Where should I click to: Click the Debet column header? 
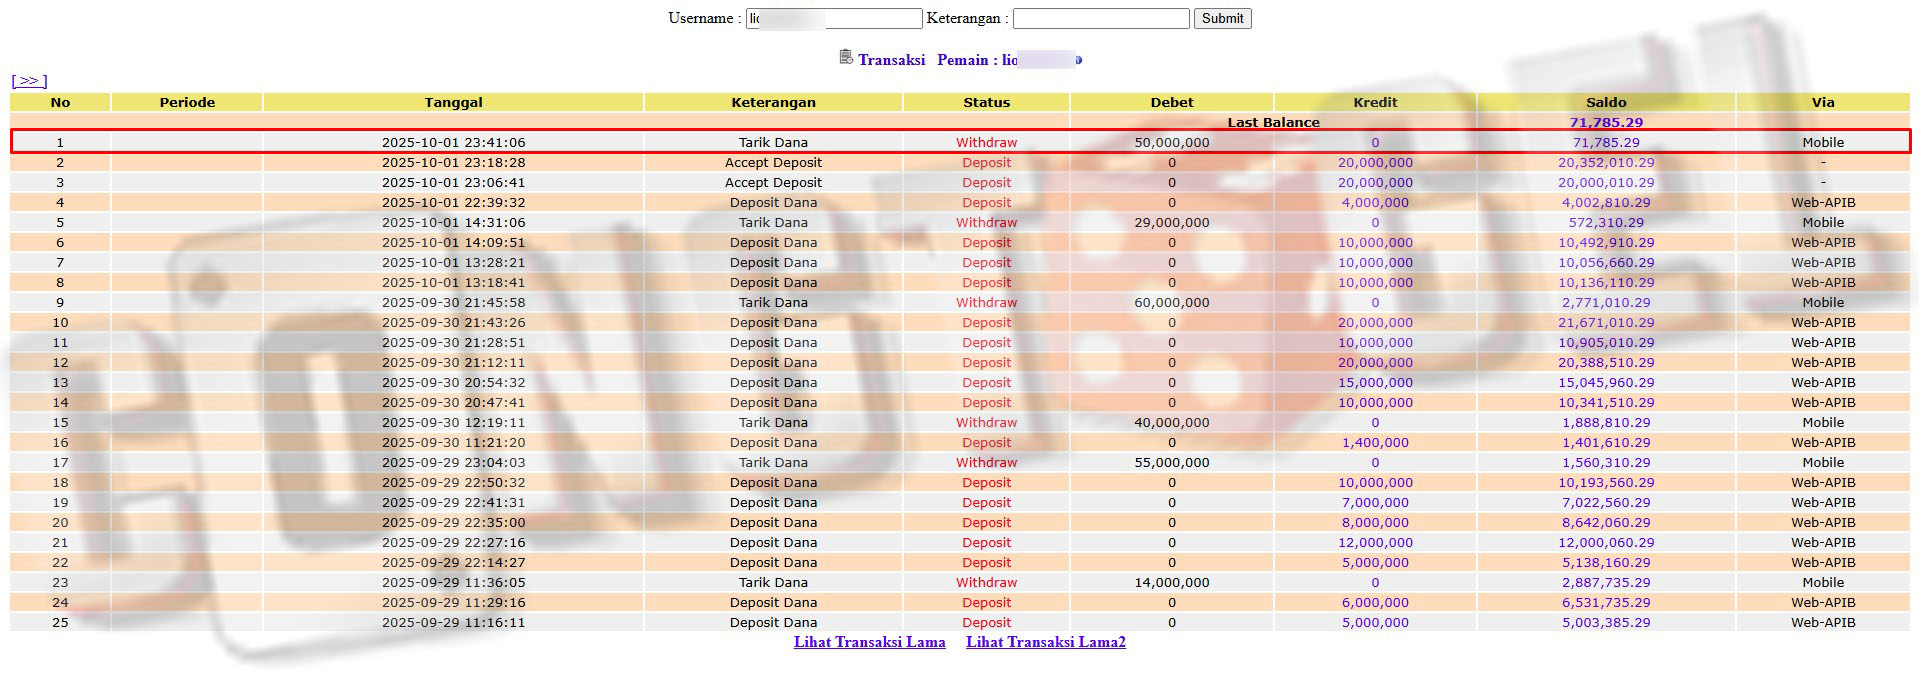(1171, 102)
